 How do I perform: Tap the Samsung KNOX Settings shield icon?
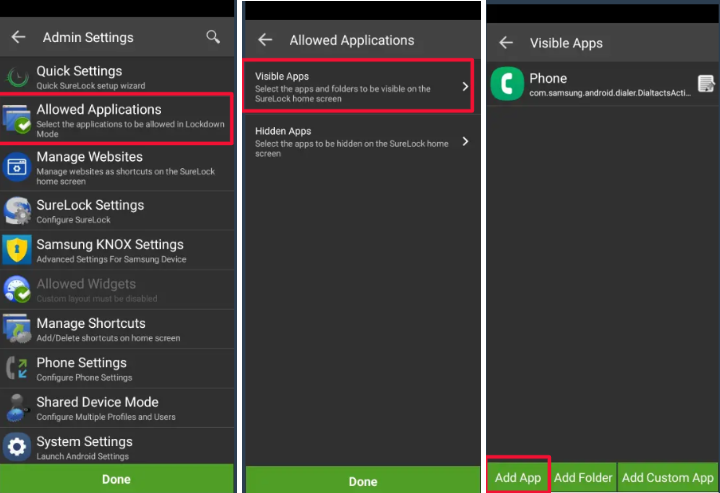17,249
